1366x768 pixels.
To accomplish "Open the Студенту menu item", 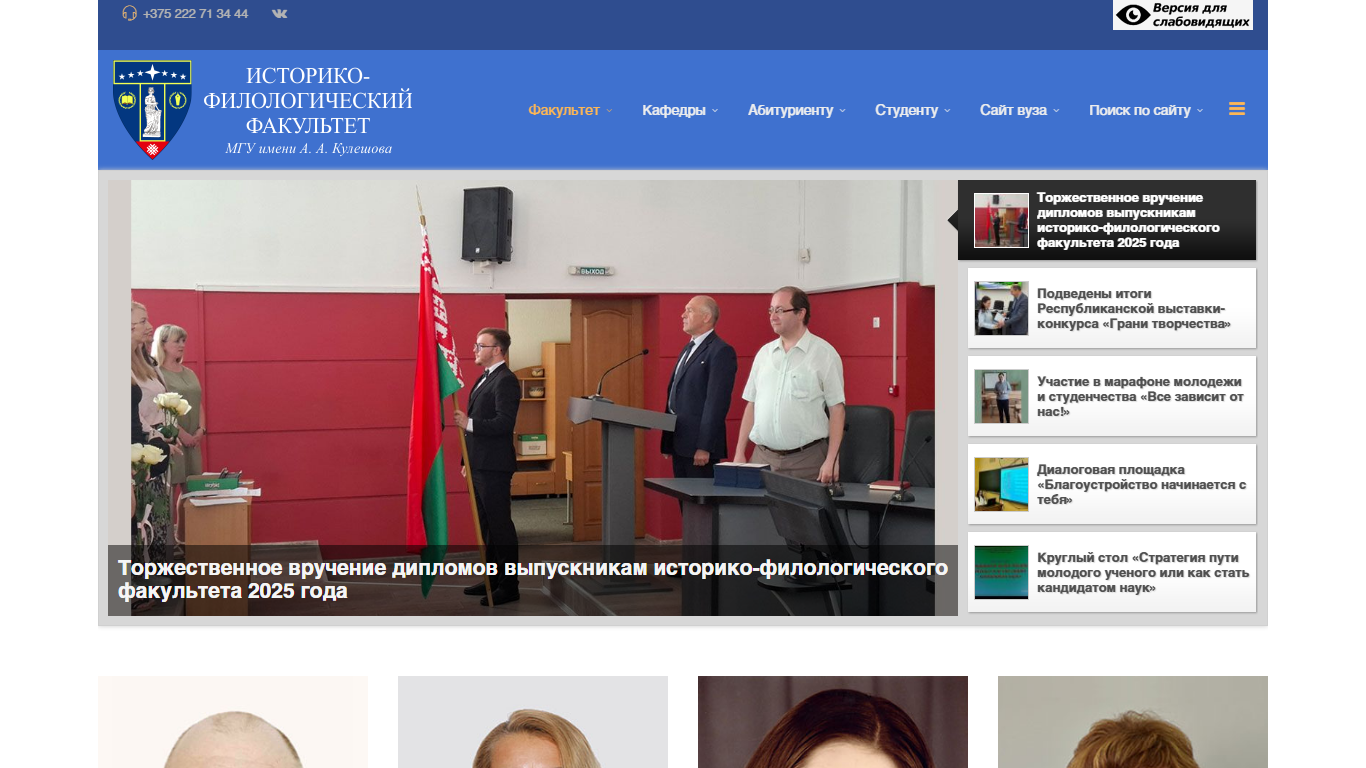I will point(906,110).
